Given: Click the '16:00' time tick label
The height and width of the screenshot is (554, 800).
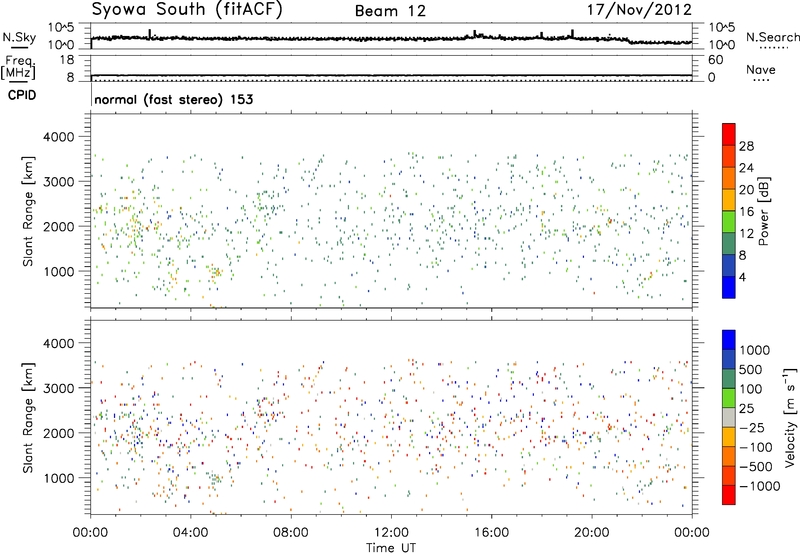Looking at the screenshot, I should click(x=491, y=533).
